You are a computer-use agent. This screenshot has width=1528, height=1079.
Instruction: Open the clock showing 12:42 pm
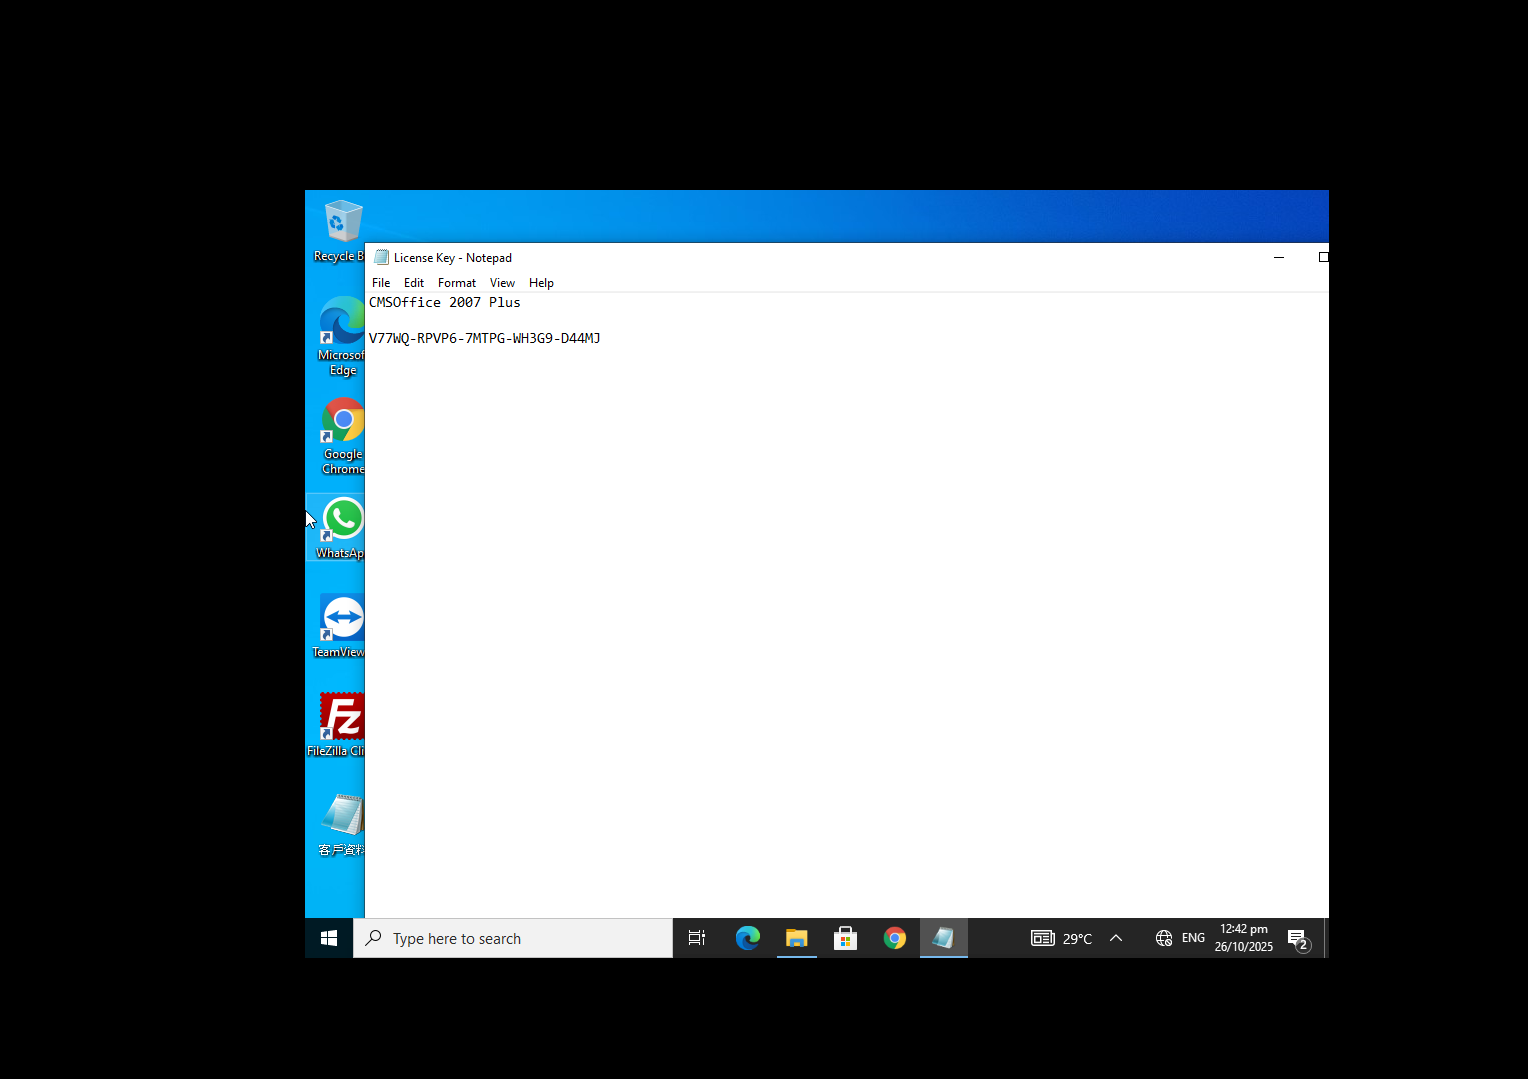click(x=1244, y=938)
